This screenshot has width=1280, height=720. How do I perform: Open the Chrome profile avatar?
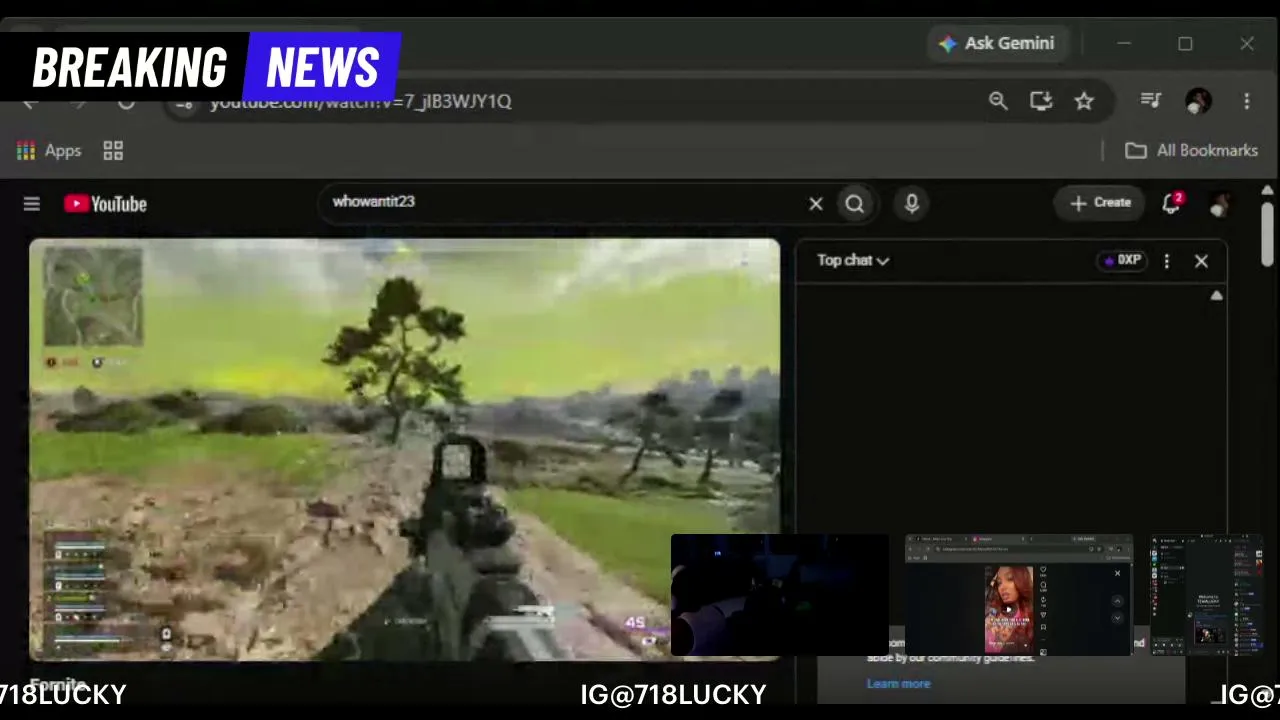(1198, 100)
